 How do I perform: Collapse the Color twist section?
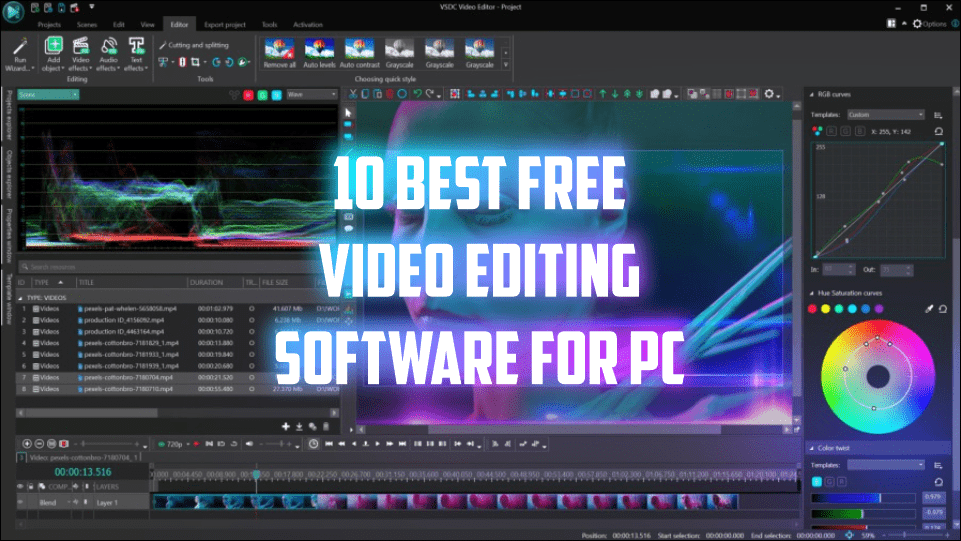pos(812,448)
